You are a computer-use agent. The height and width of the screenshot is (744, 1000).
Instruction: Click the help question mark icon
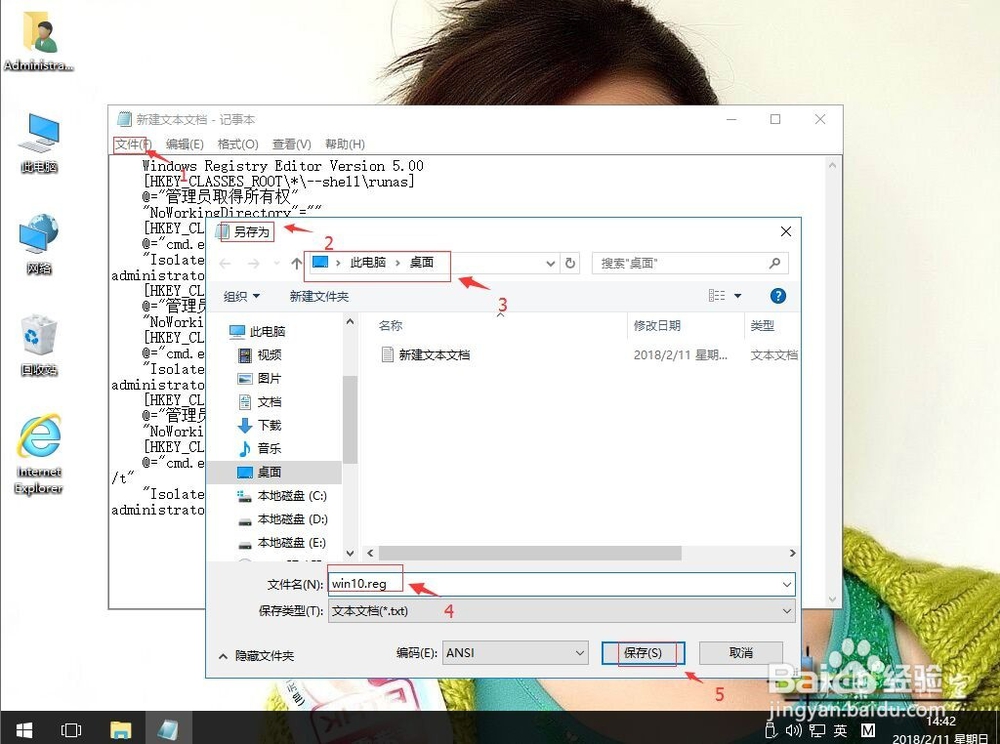(777, 296)
